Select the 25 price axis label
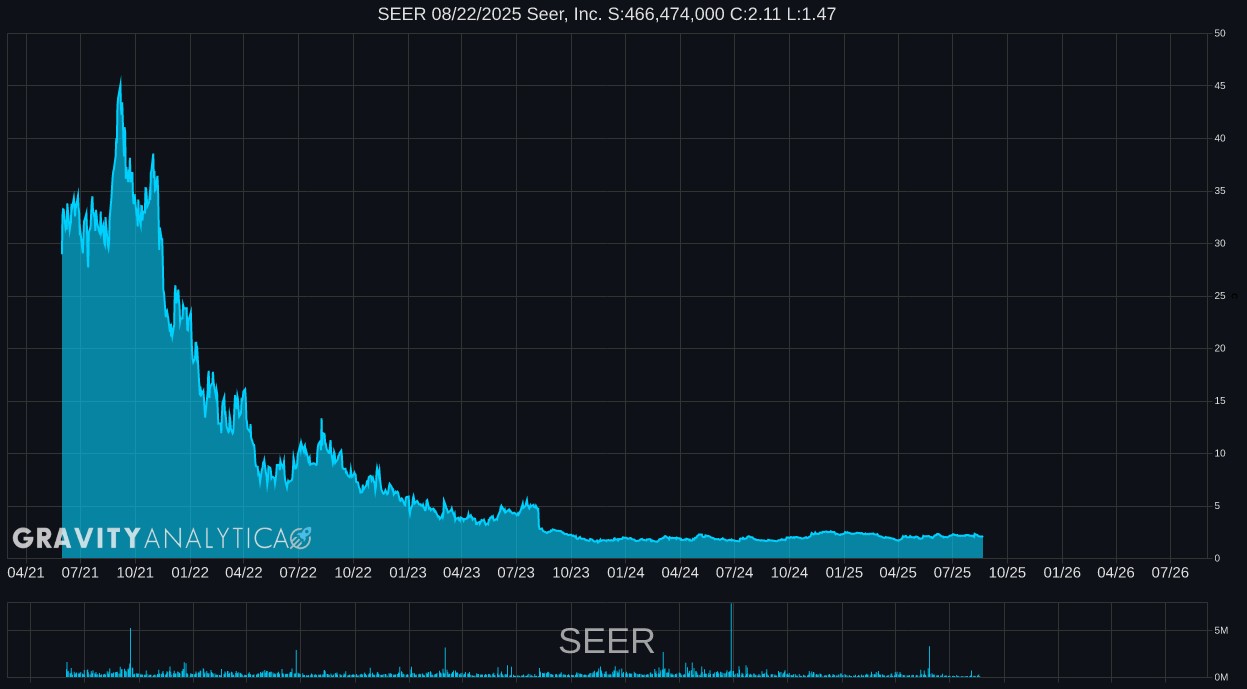The image size is (1247, 689). click(x=1220, y=296)
